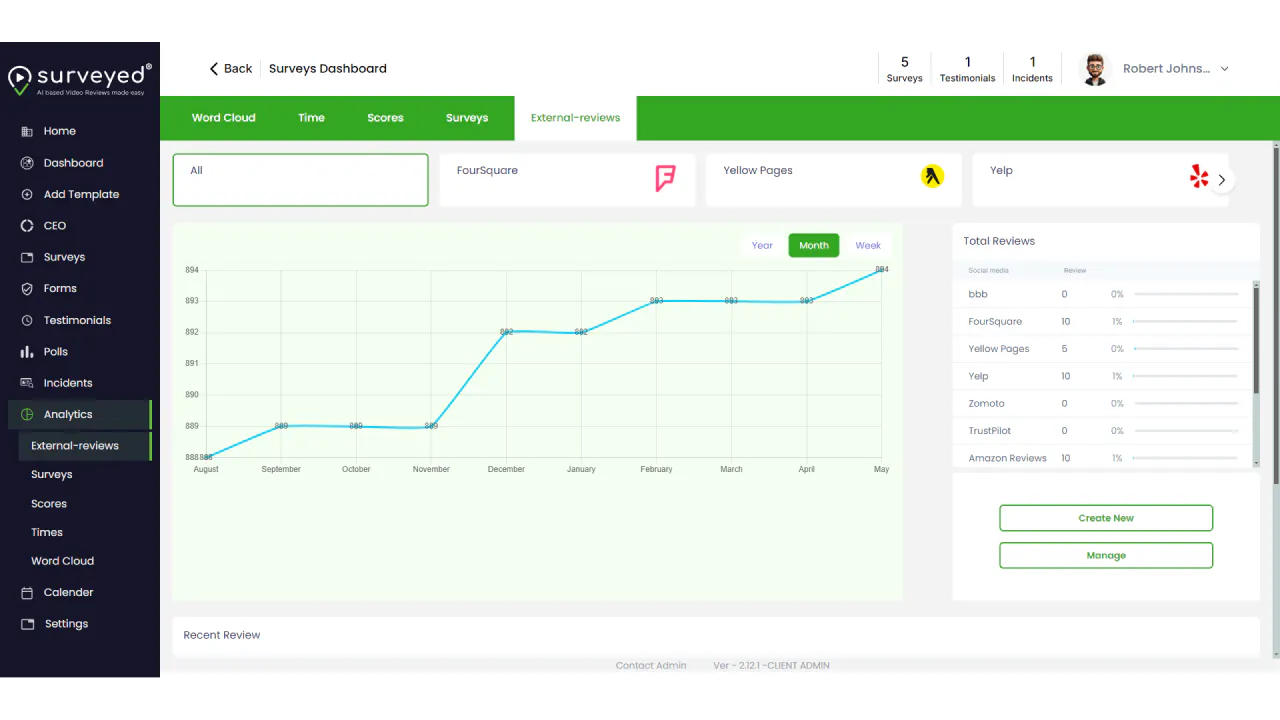This screenshot has height=720, width=1280.
Task: Show next review sources with right arrow
Action: point(1221,180)
